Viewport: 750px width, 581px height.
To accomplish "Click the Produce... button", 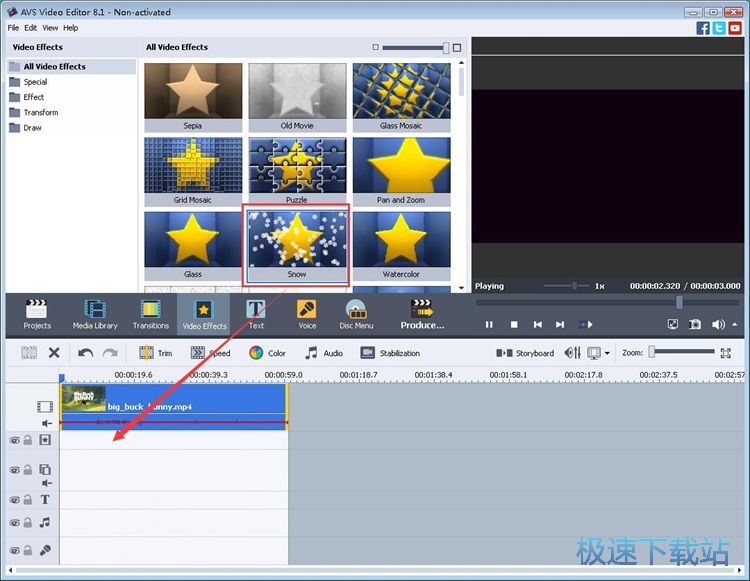I will (422, 314).
